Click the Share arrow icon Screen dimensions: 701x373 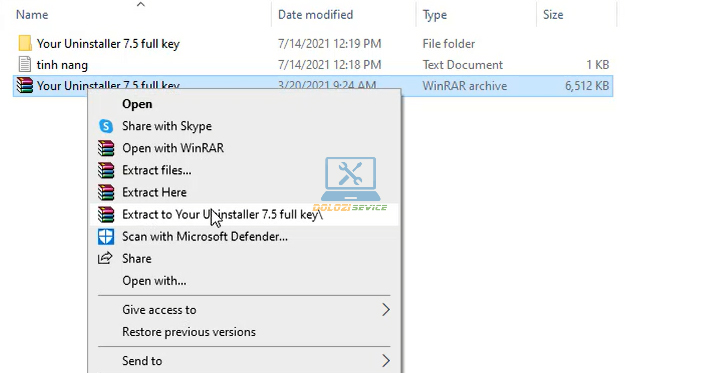pyautogui.click(x=106, y=258)
